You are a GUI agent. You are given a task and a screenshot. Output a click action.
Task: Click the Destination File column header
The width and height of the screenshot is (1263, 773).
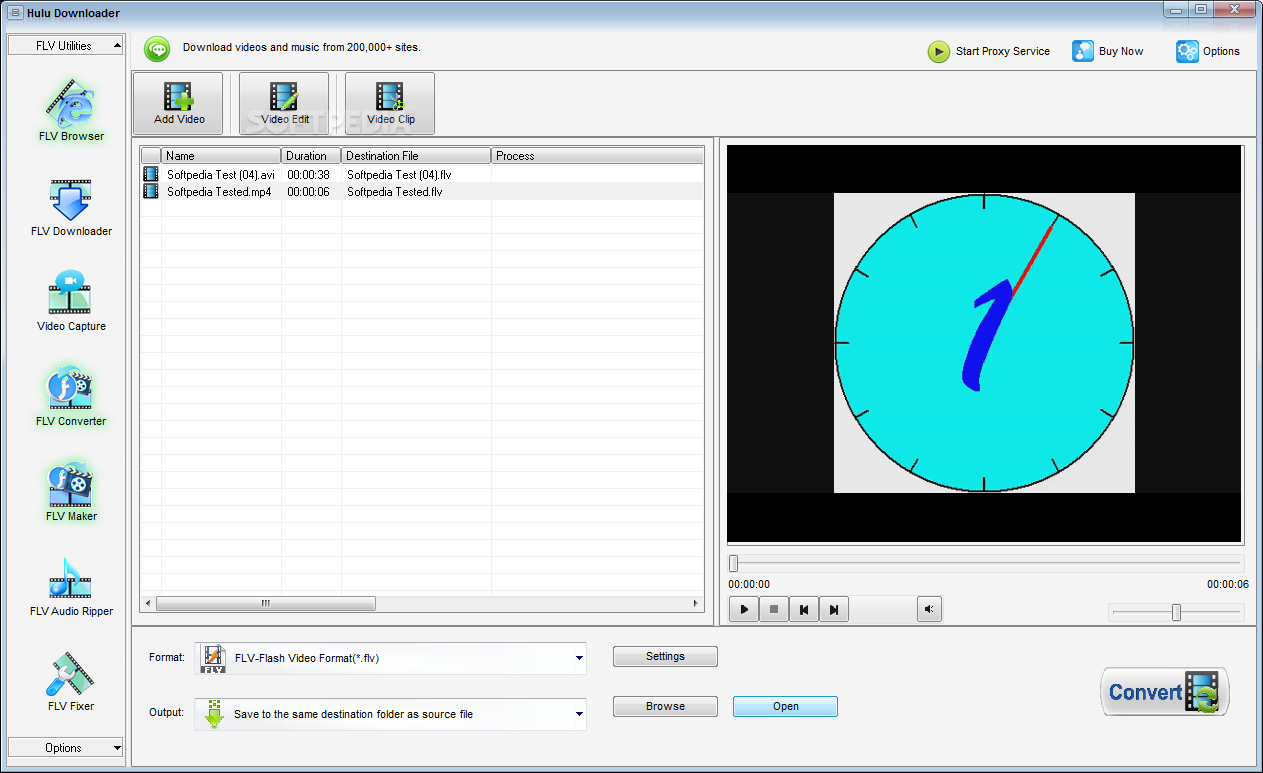(416, 155)
